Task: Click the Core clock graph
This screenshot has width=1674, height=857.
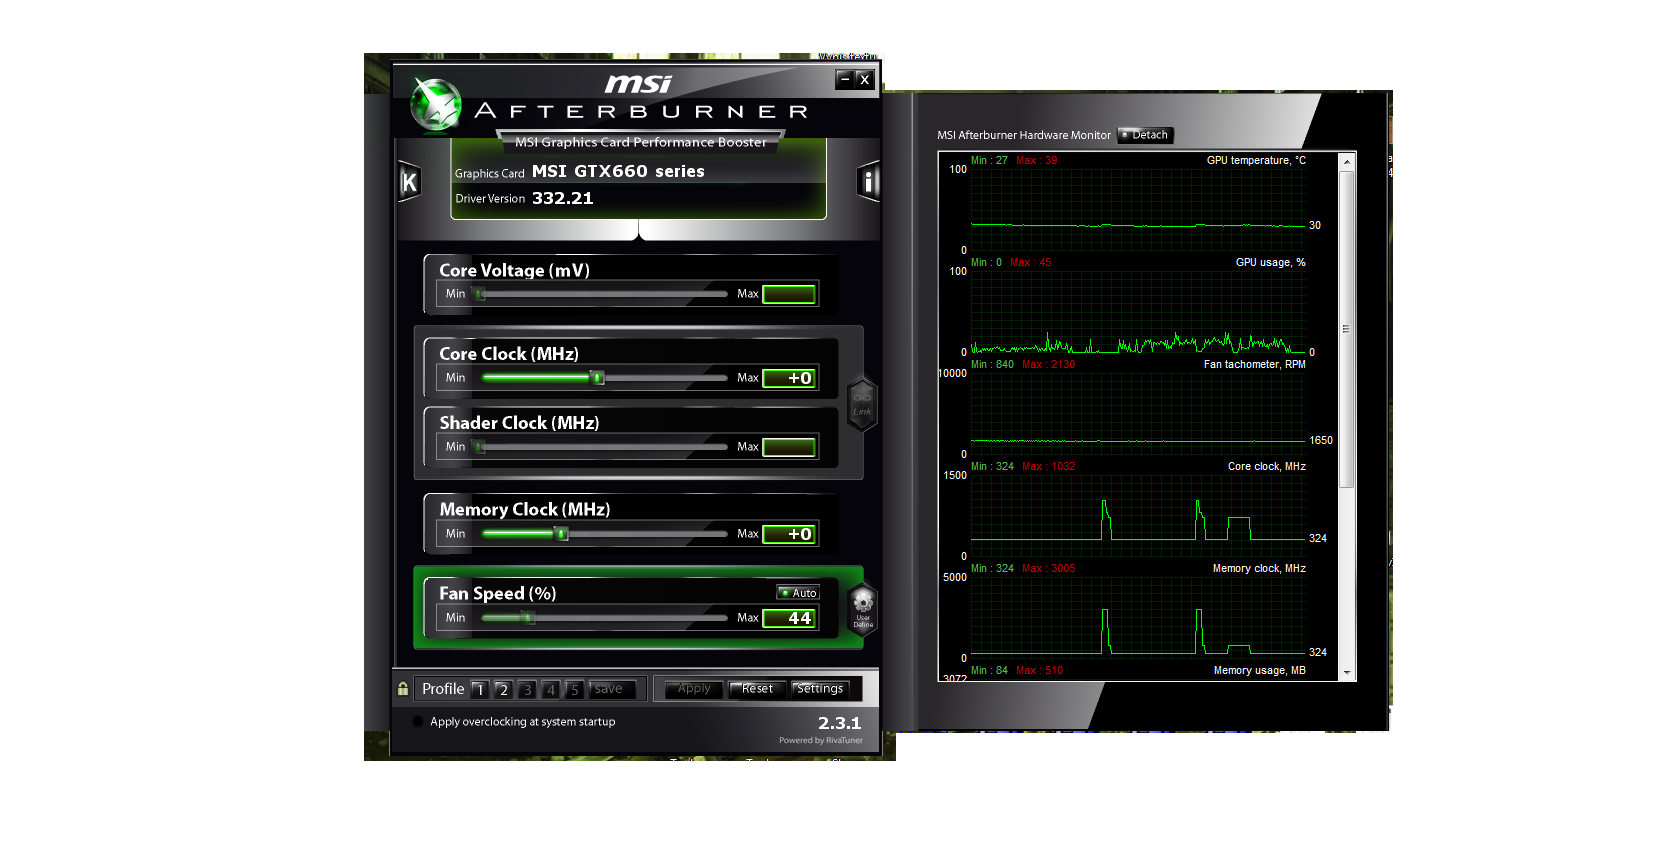Action: click(x=1138, y=516)
